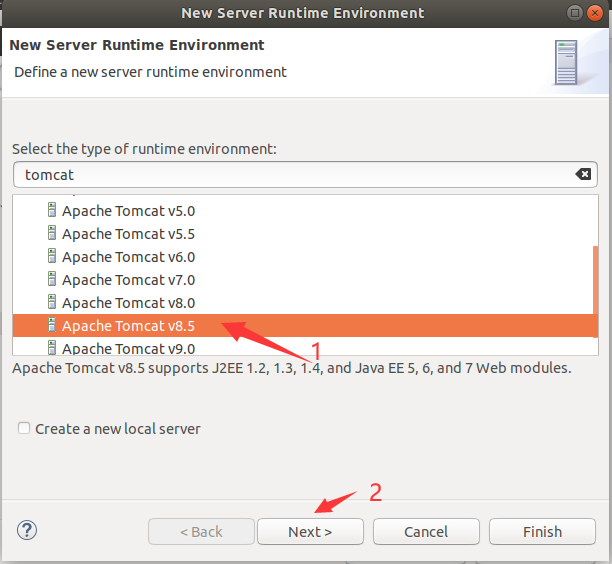Maximize the New Server Runtime Environment window

click(x=575, y=13)
